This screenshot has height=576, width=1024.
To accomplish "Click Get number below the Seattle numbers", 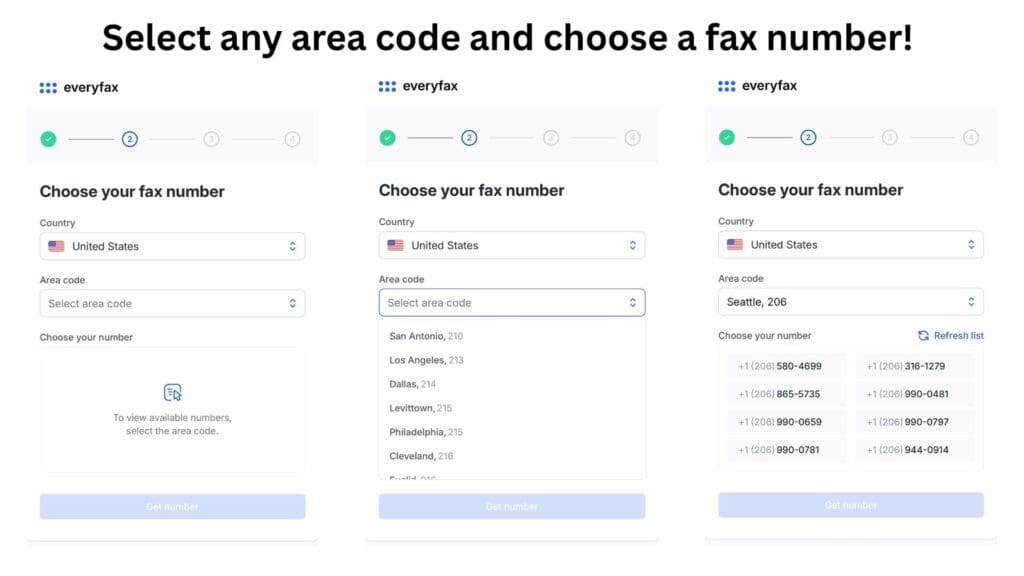I will pyautogui.click(x=850, y=505).
